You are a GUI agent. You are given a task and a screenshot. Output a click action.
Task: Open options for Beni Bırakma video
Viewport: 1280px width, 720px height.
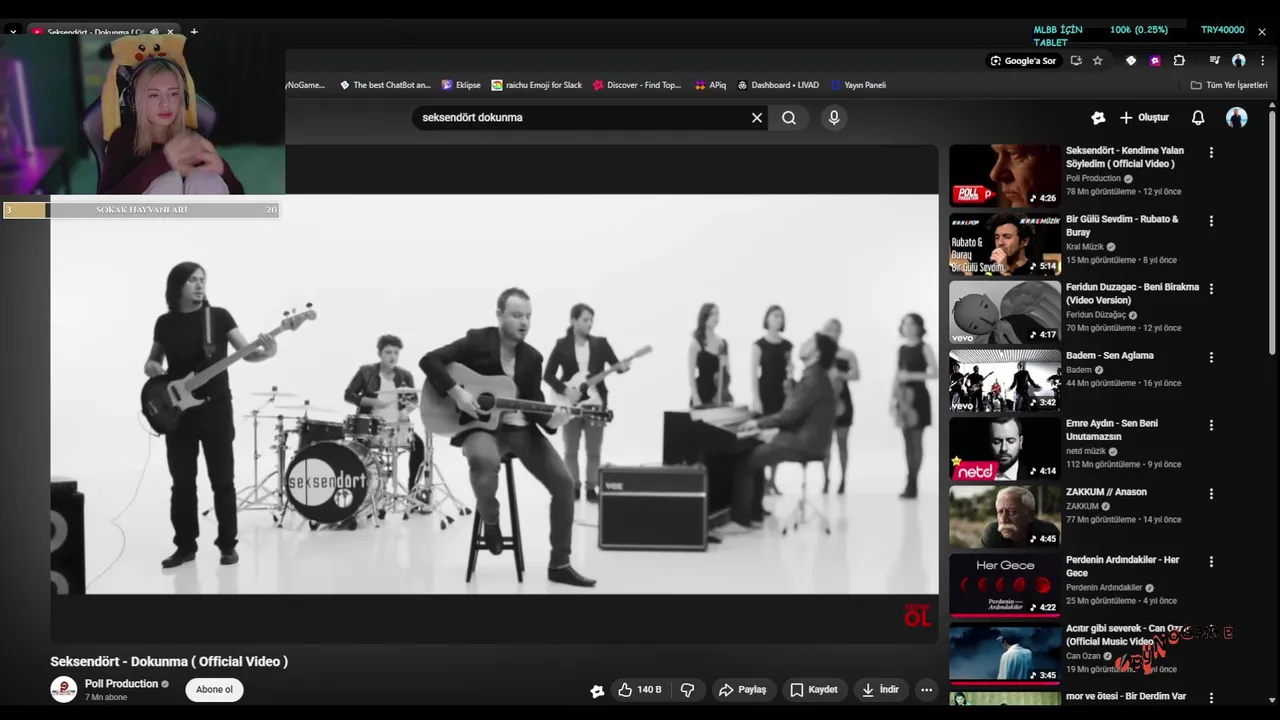click(1211, 289)
